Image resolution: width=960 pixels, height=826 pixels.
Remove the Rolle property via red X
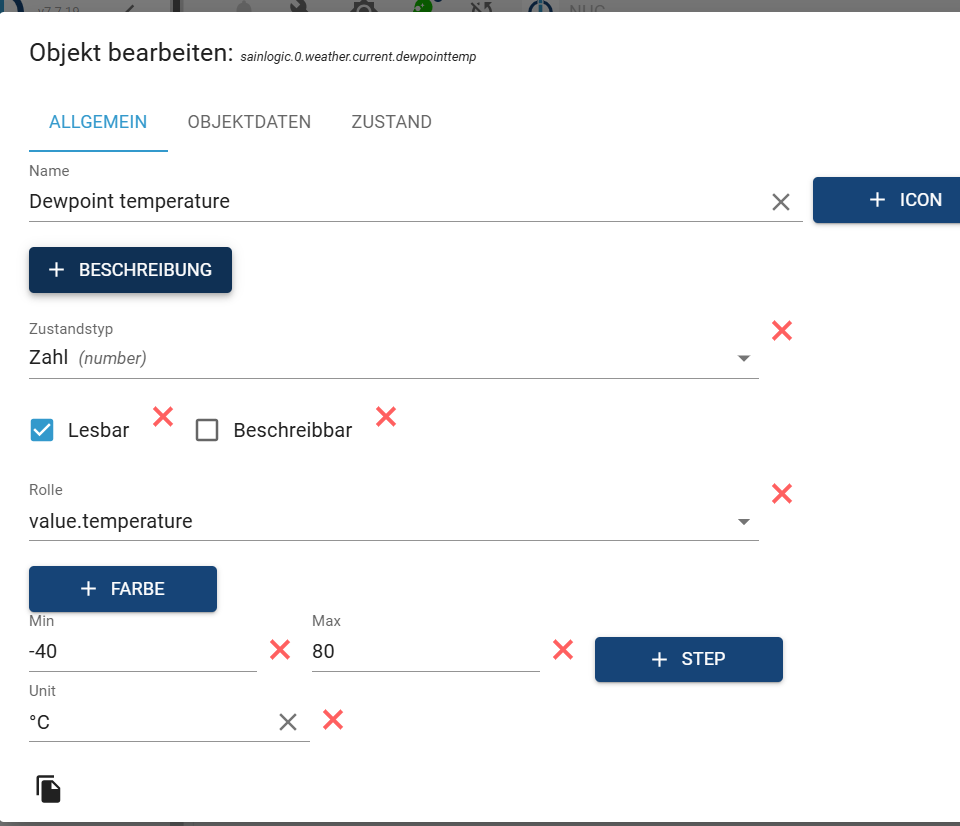782,492
